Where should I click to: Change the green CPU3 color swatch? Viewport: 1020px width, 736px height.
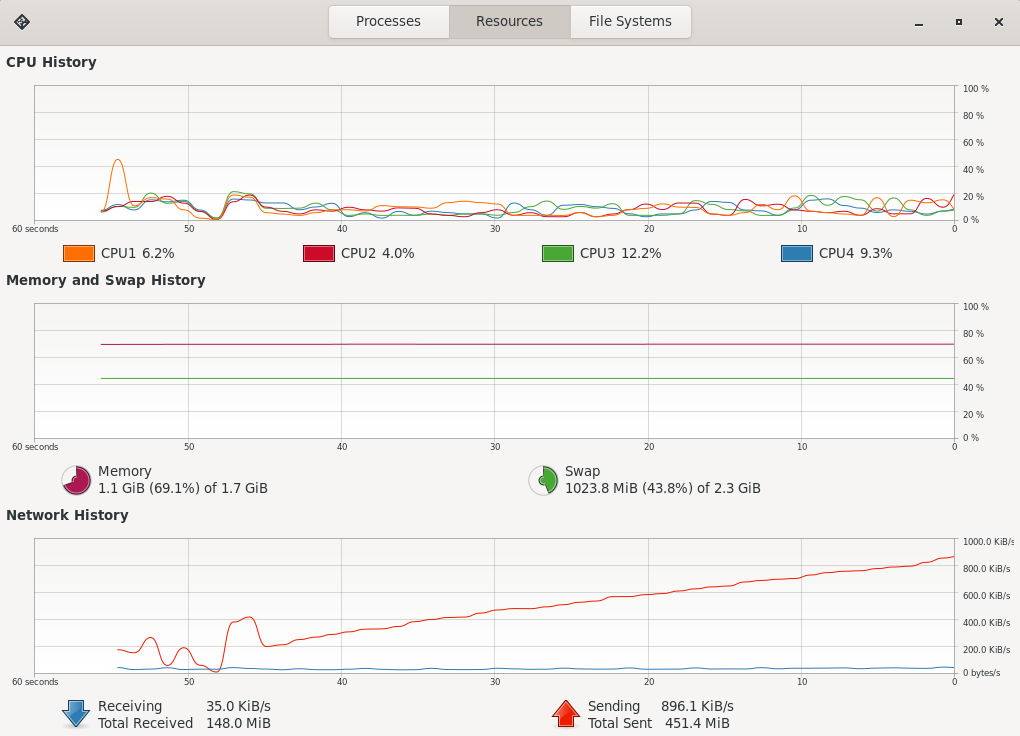click(x=557, y=254)
